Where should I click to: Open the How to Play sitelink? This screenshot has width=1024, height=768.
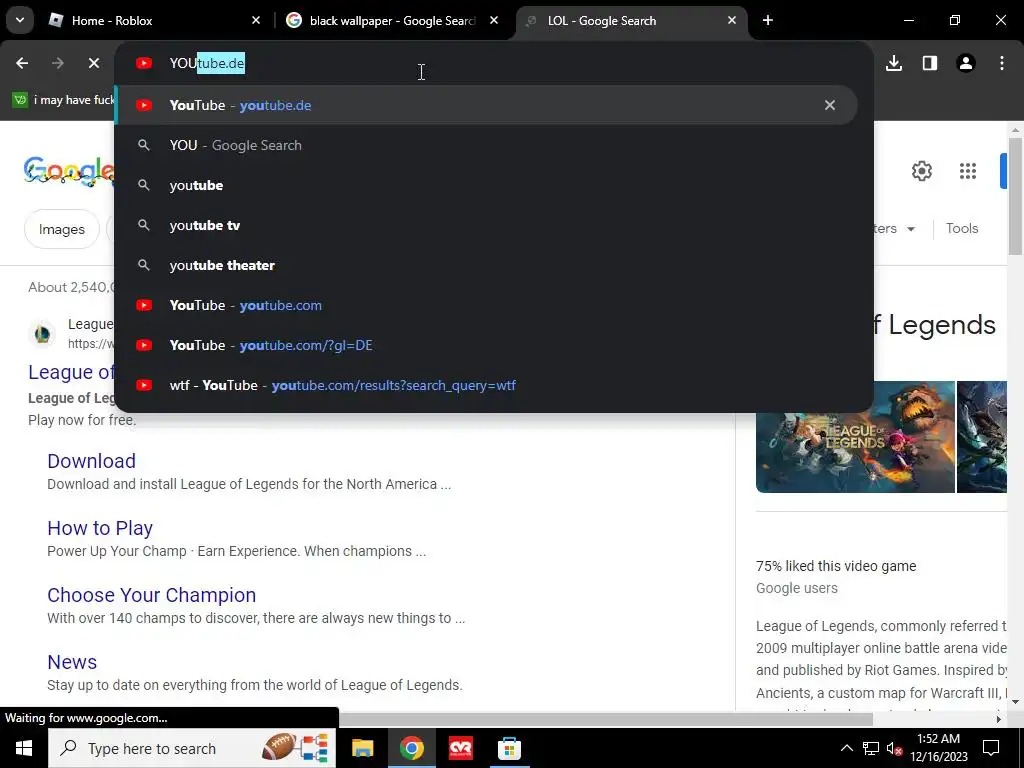point(100,528)
